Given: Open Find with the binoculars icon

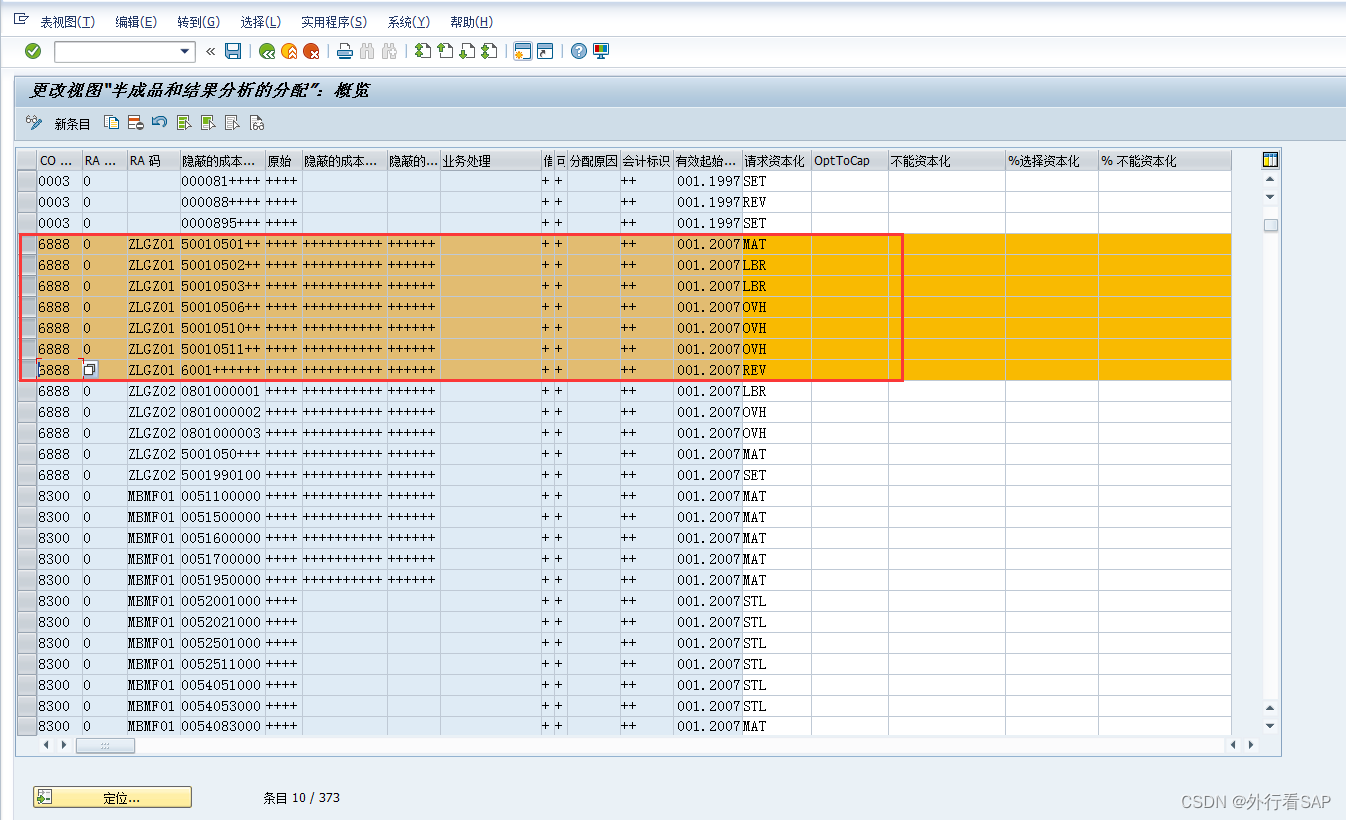Looking at the screenshot, I should tap(367, 51).
